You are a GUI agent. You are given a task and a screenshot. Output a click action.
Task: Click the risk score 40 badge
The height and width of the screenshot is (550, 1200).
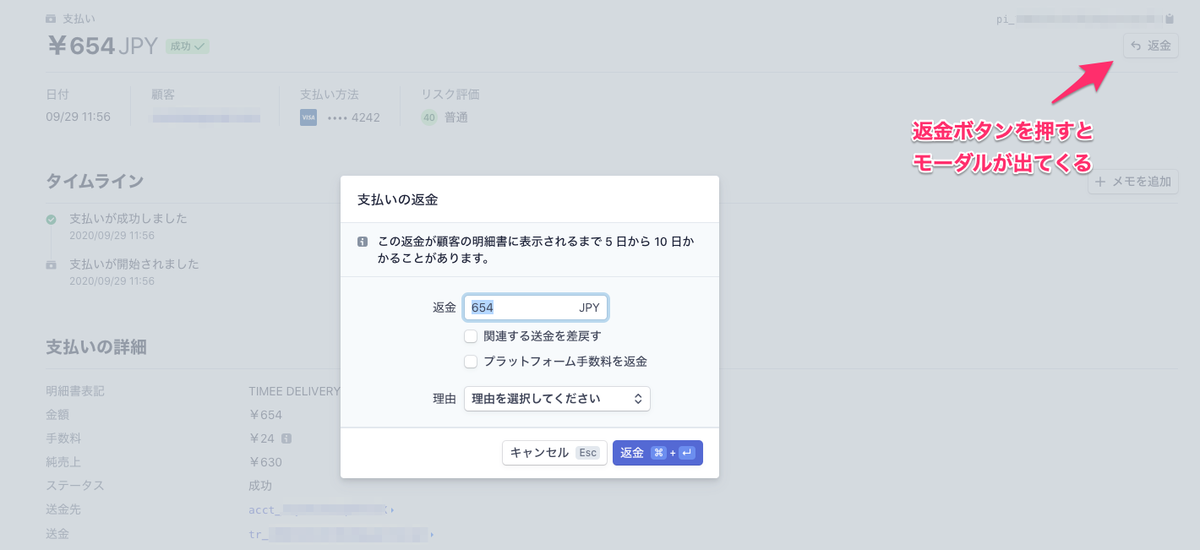pyautogui.click(x=429, y=117)
